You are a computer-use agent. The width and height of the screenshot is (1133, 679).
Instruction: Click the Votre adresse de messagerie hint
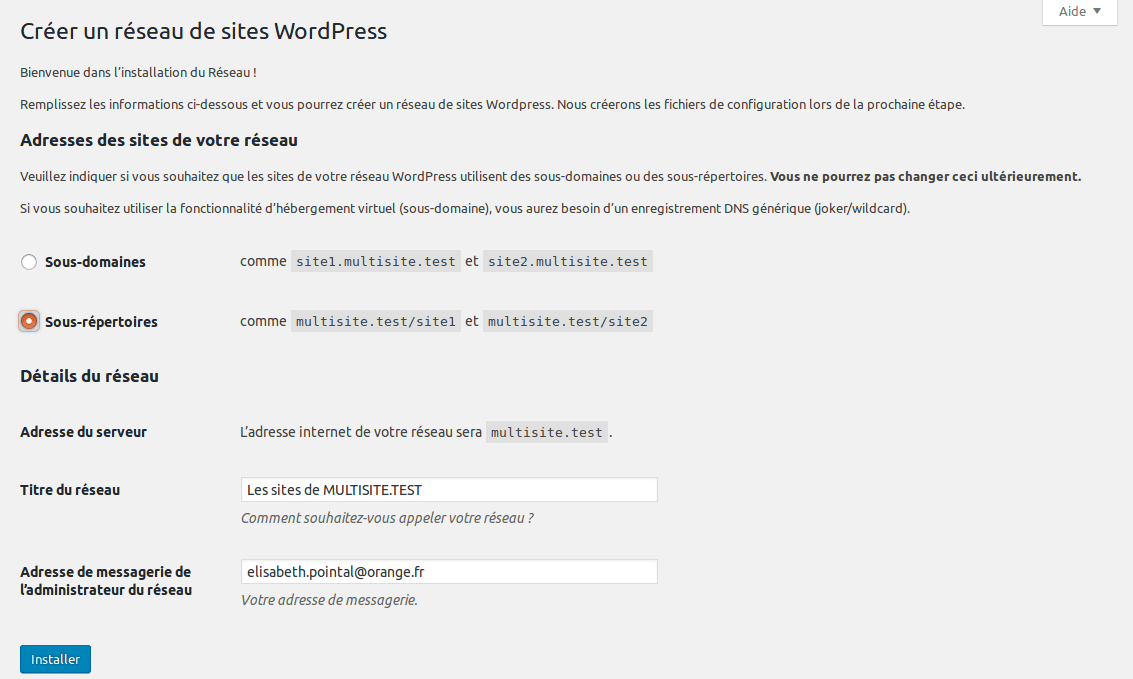329,601
